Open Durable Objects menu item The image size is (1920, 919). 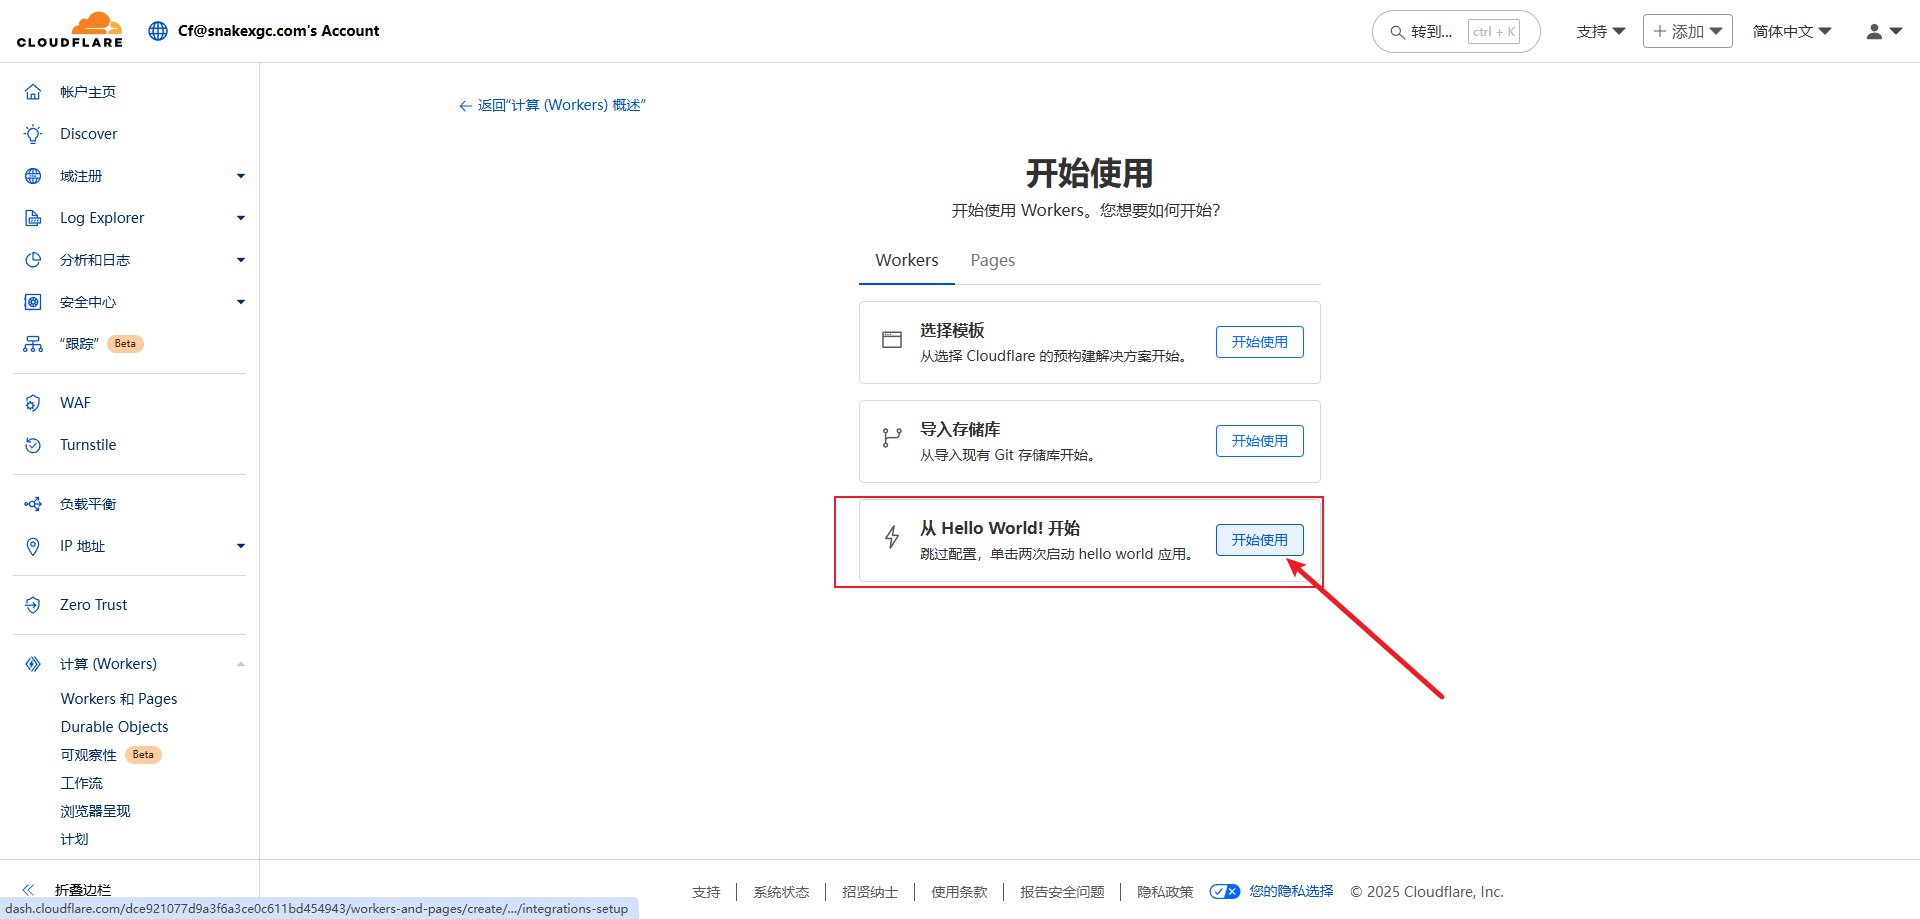pyautogui.click(x=115, y=727)
